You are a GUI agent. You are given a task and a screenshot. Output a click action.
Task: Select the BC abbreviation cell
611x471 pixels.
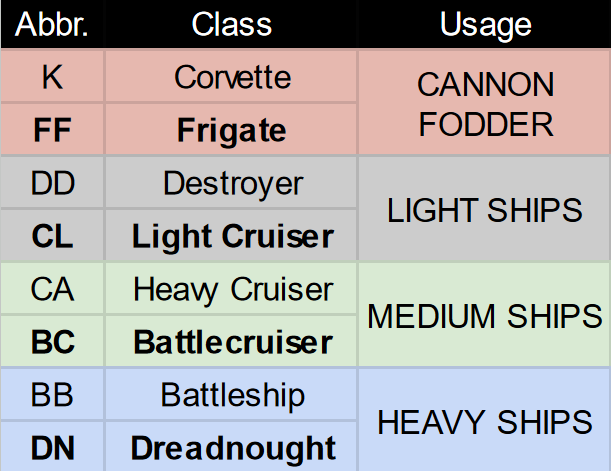click(x=52, y=343)
